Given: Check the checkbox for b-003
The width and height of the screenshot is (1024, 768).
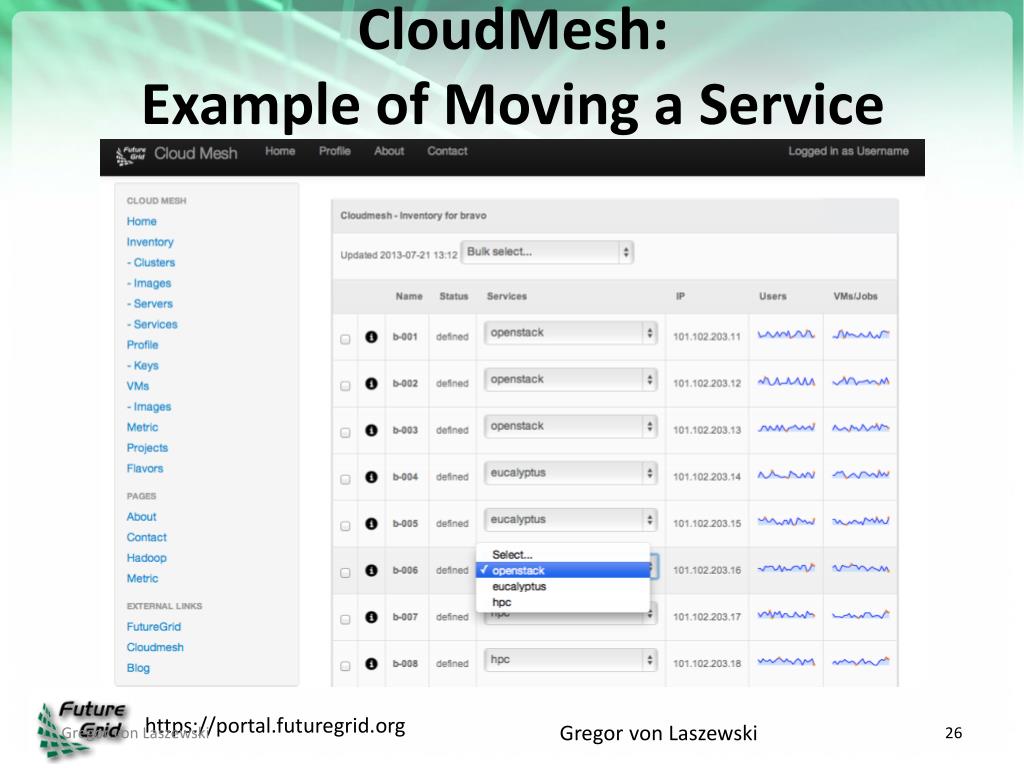Looking at the screenshot, I should click(x=345, y=432).
